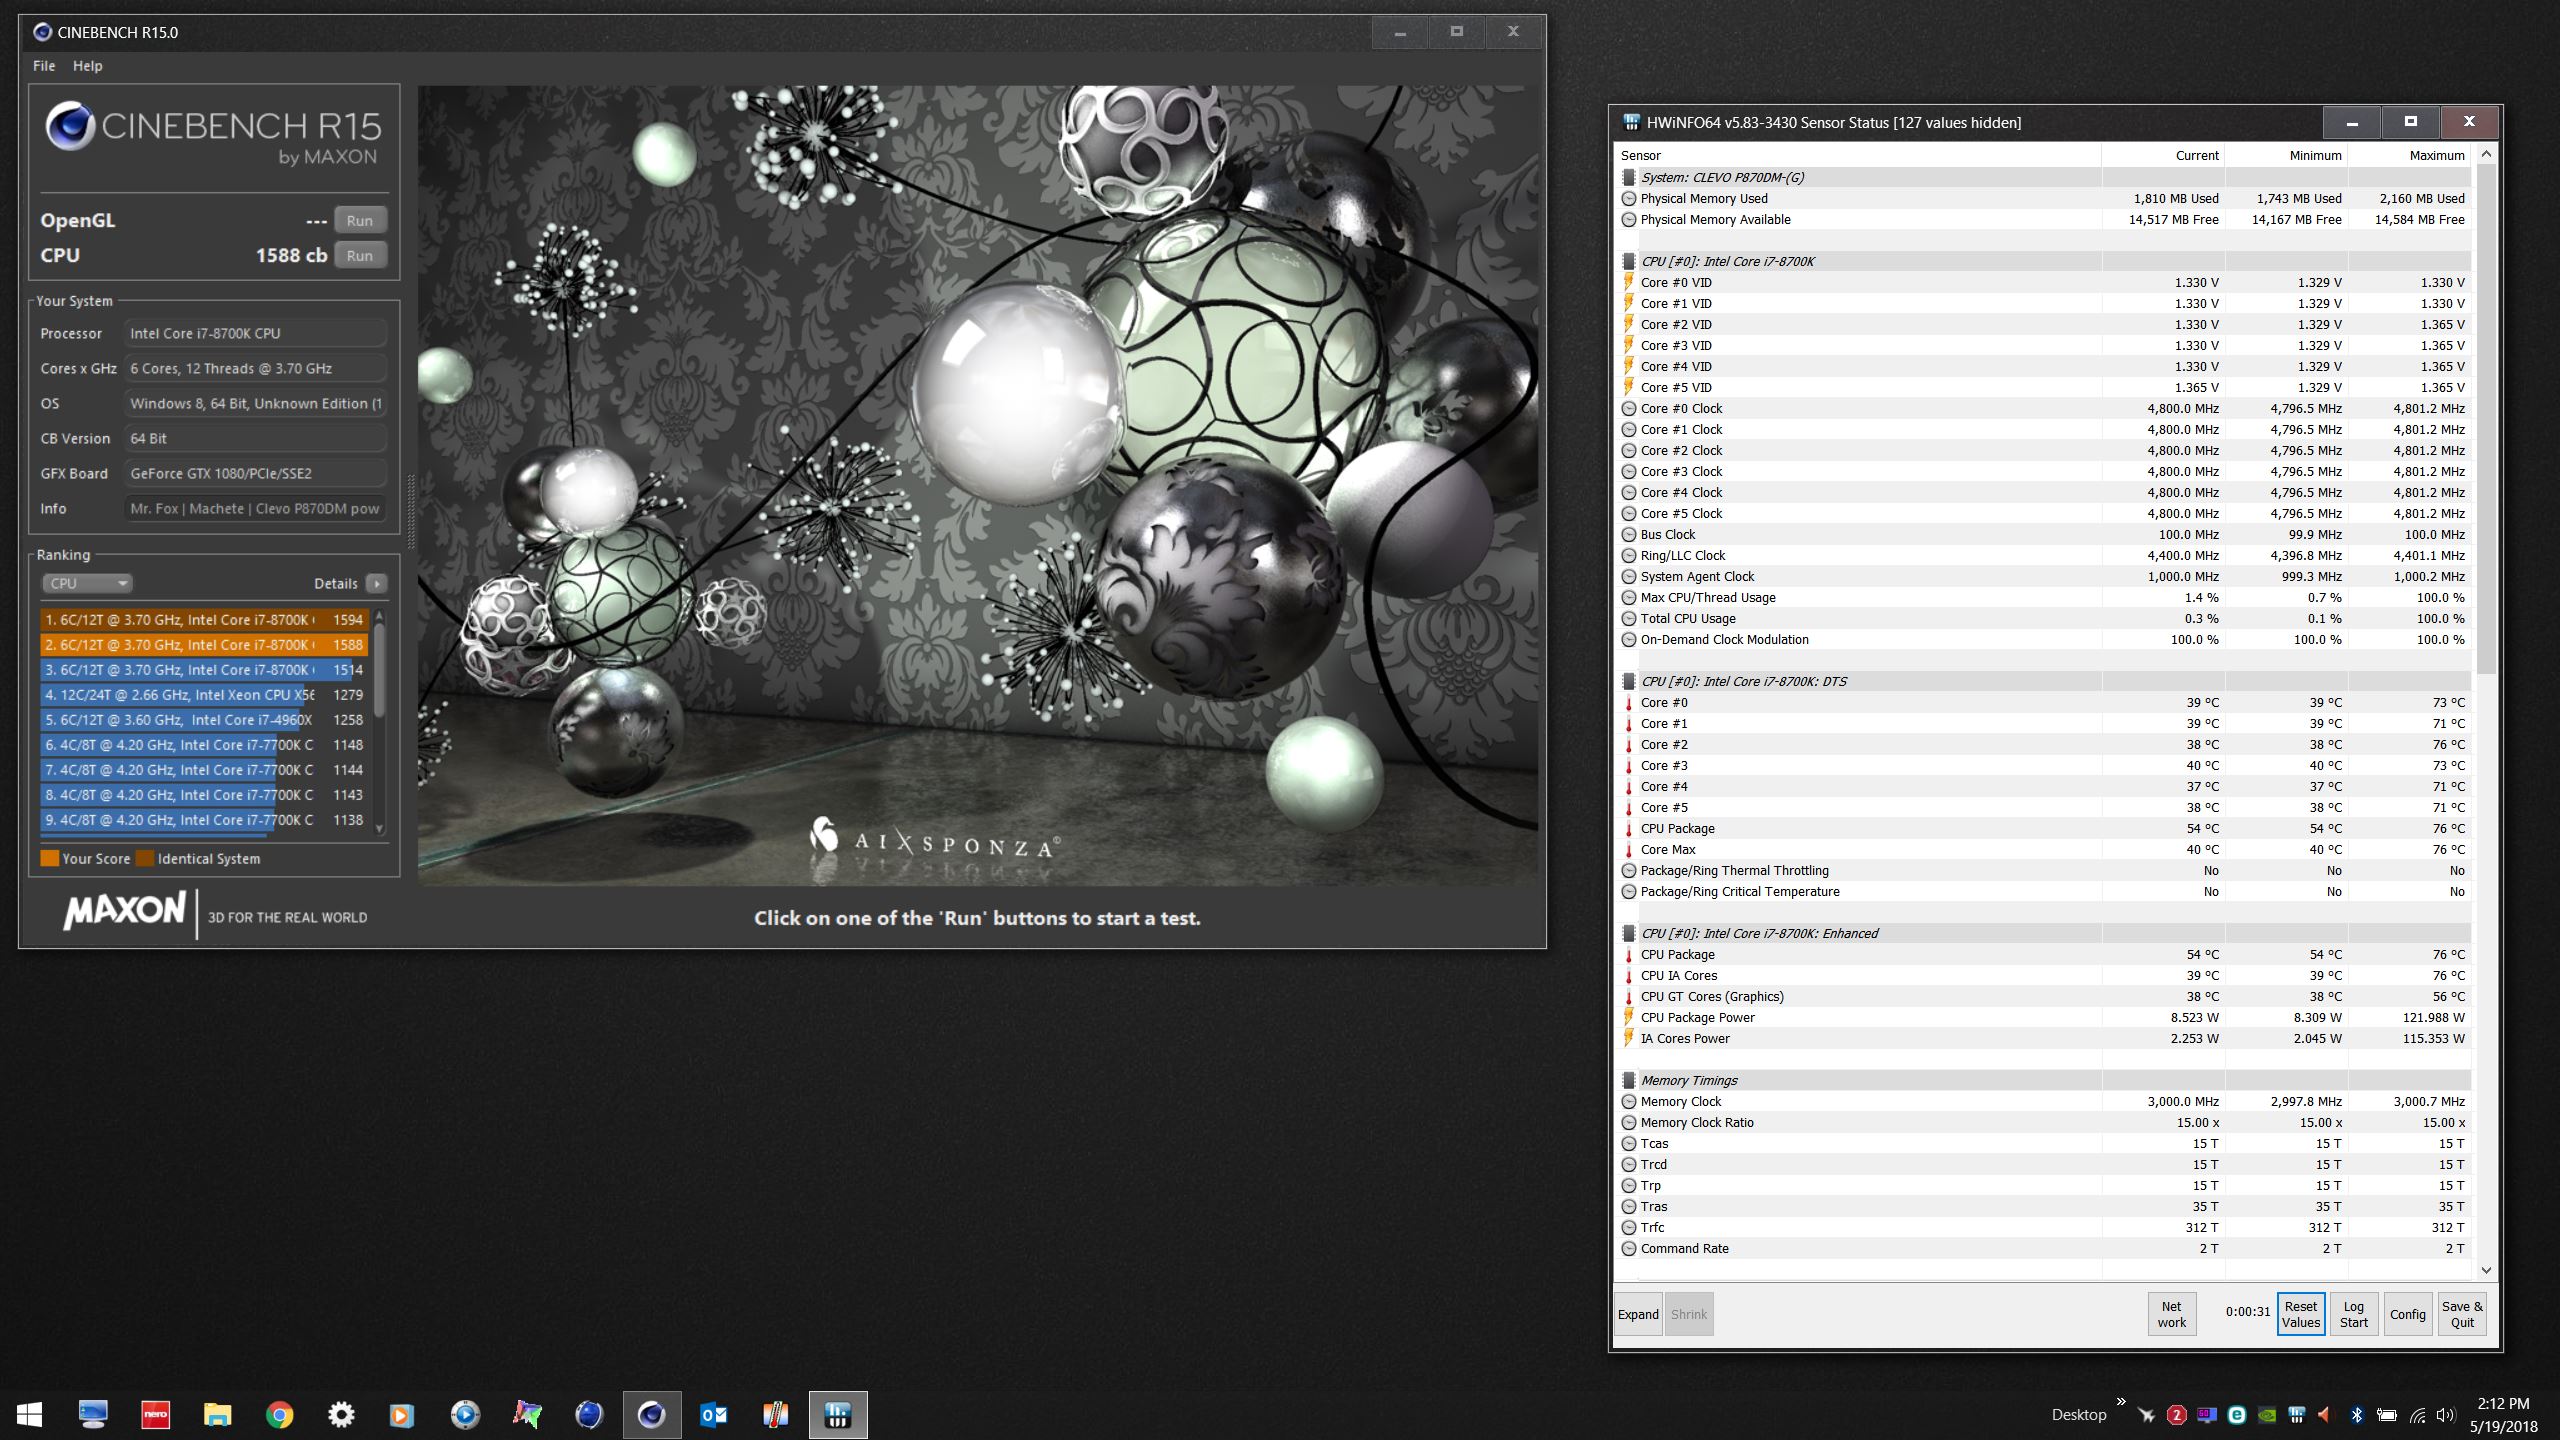Run the OpenGL benchmark

coord(360,221)
